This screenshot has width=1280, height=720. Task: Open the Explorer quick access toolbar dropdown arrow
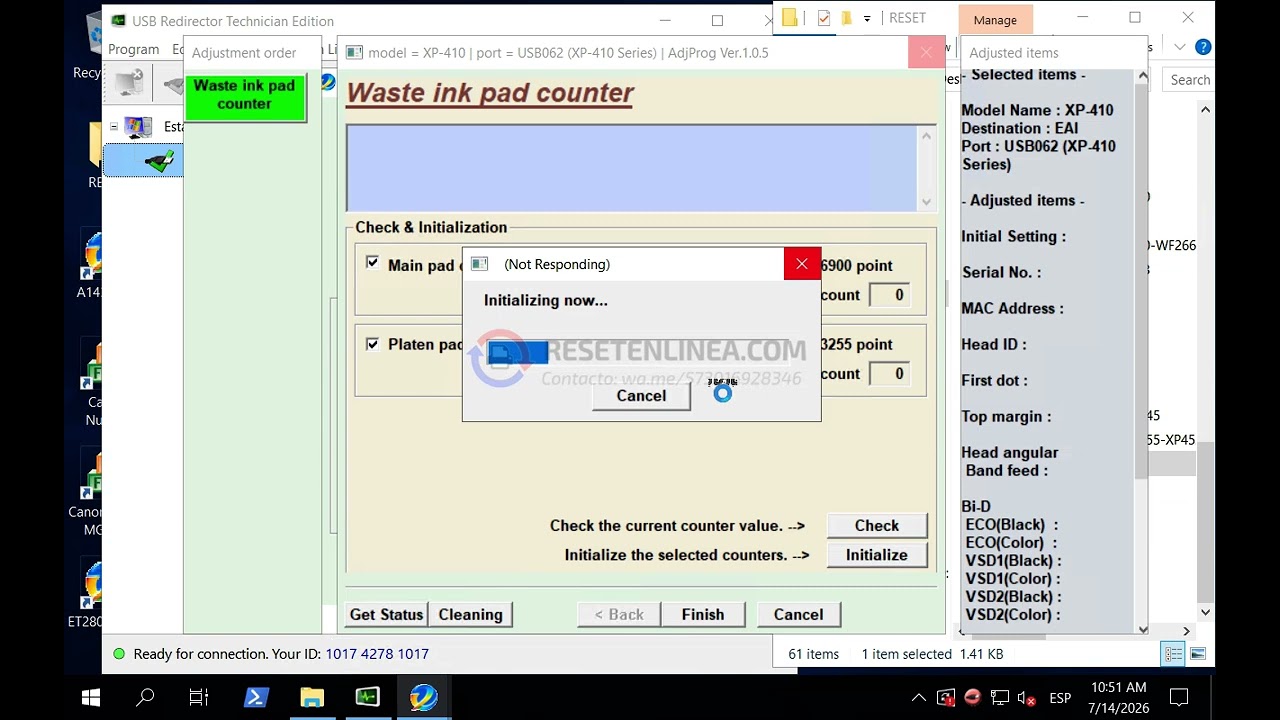pyautogui.click(x=867, y=18)
